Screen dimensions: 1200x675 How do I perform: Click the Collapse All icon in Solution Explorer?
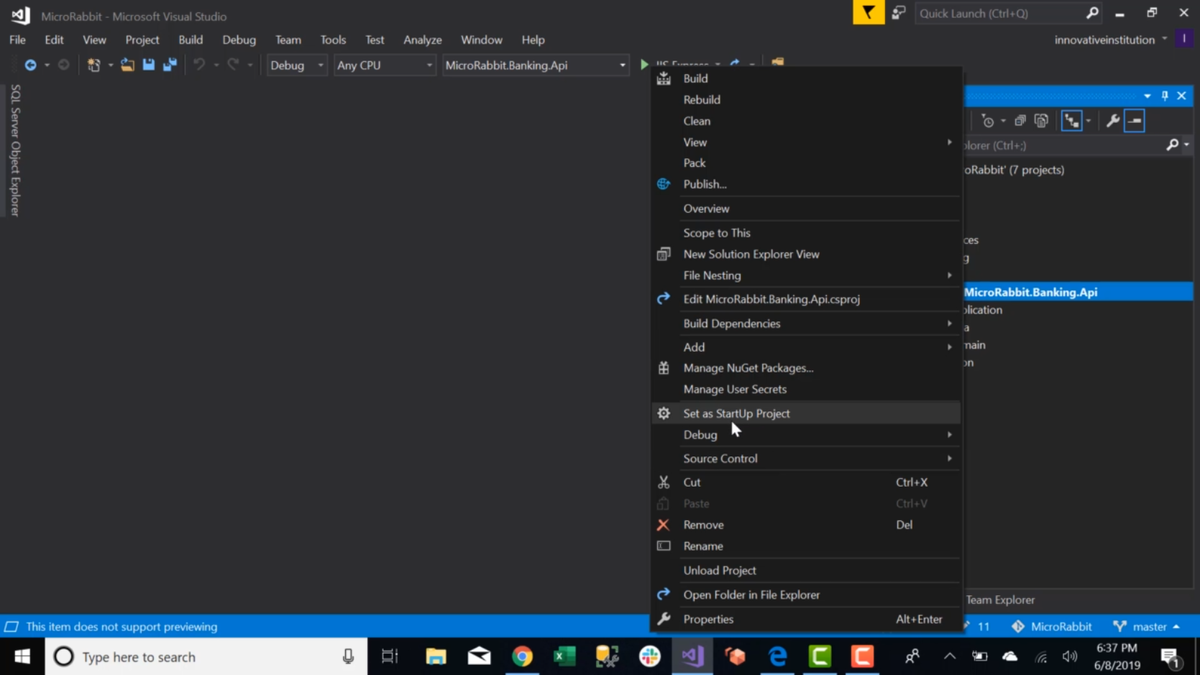click(1020, 121)
